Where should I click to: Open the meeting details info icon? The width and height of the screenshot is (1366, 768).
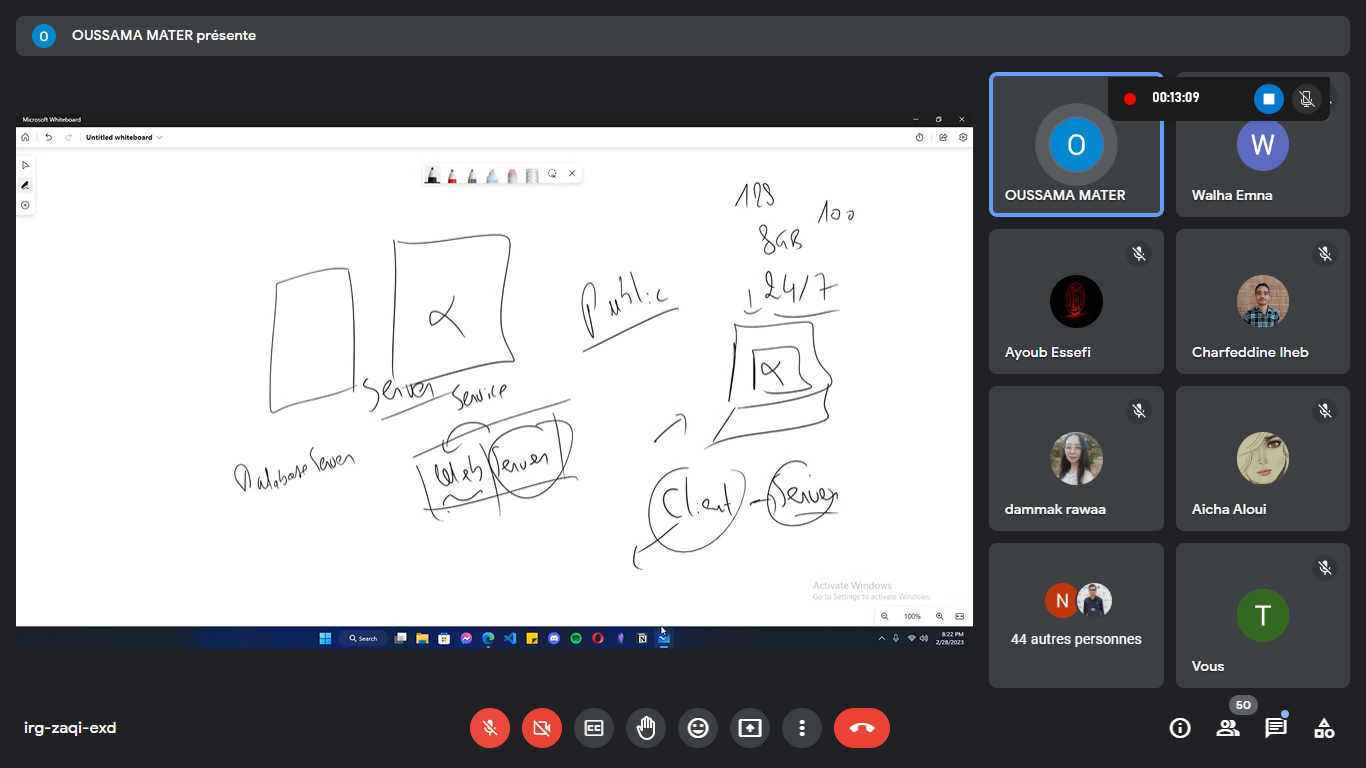pyautogui.click(x=1180, y=728)
